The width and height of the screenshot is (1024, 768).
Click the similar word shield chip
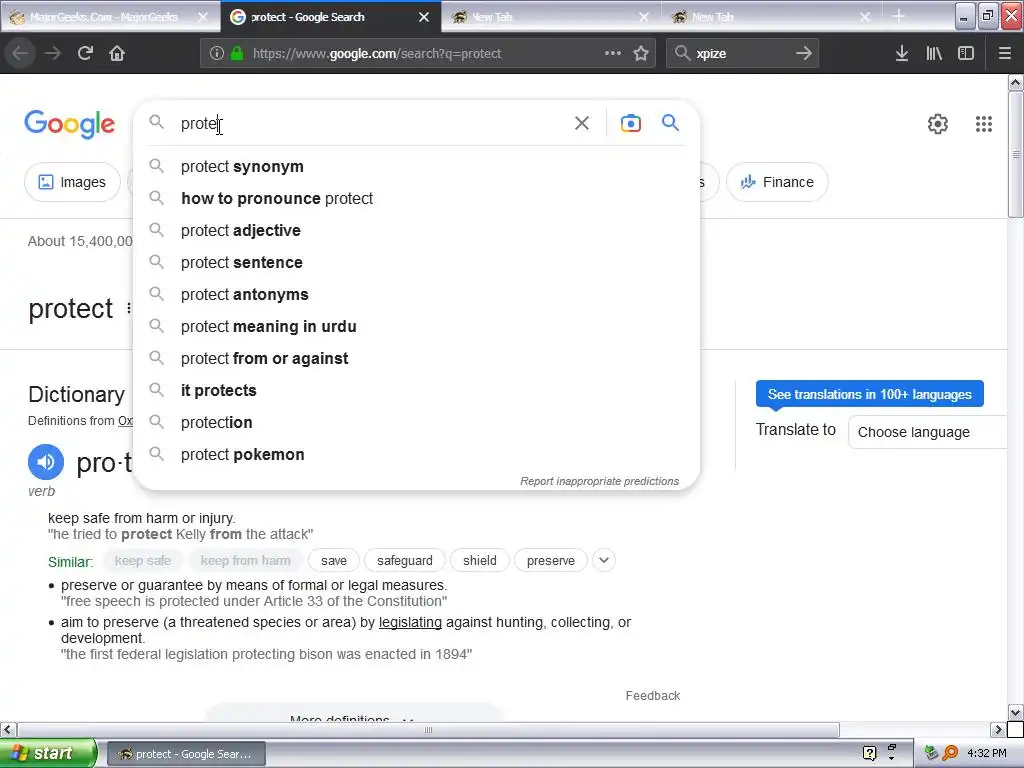tap(480, 560)
